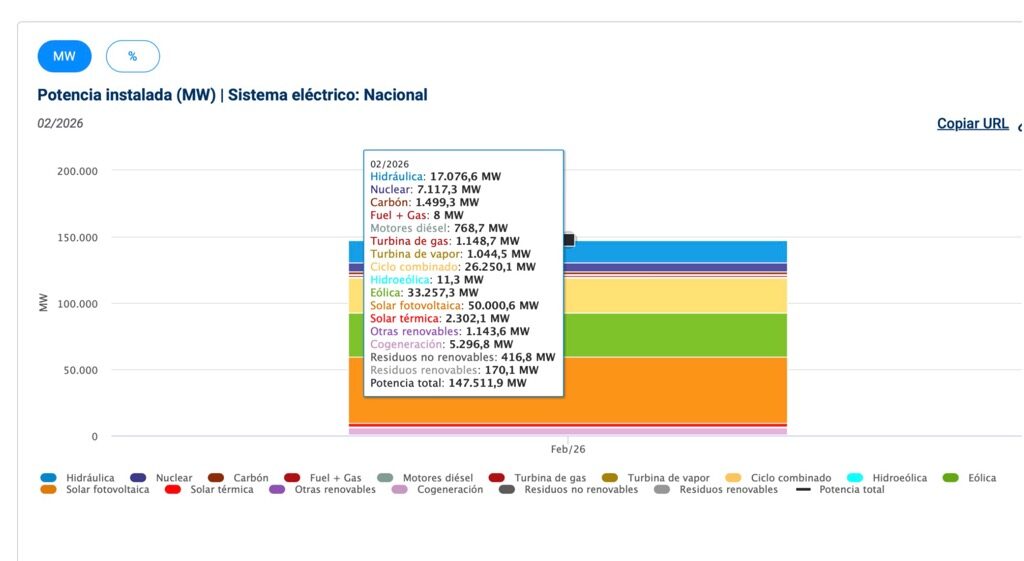Viewport: 1024px width, 561px height.
Task: Click the Potencia total legend line
Action: point(803,490)
